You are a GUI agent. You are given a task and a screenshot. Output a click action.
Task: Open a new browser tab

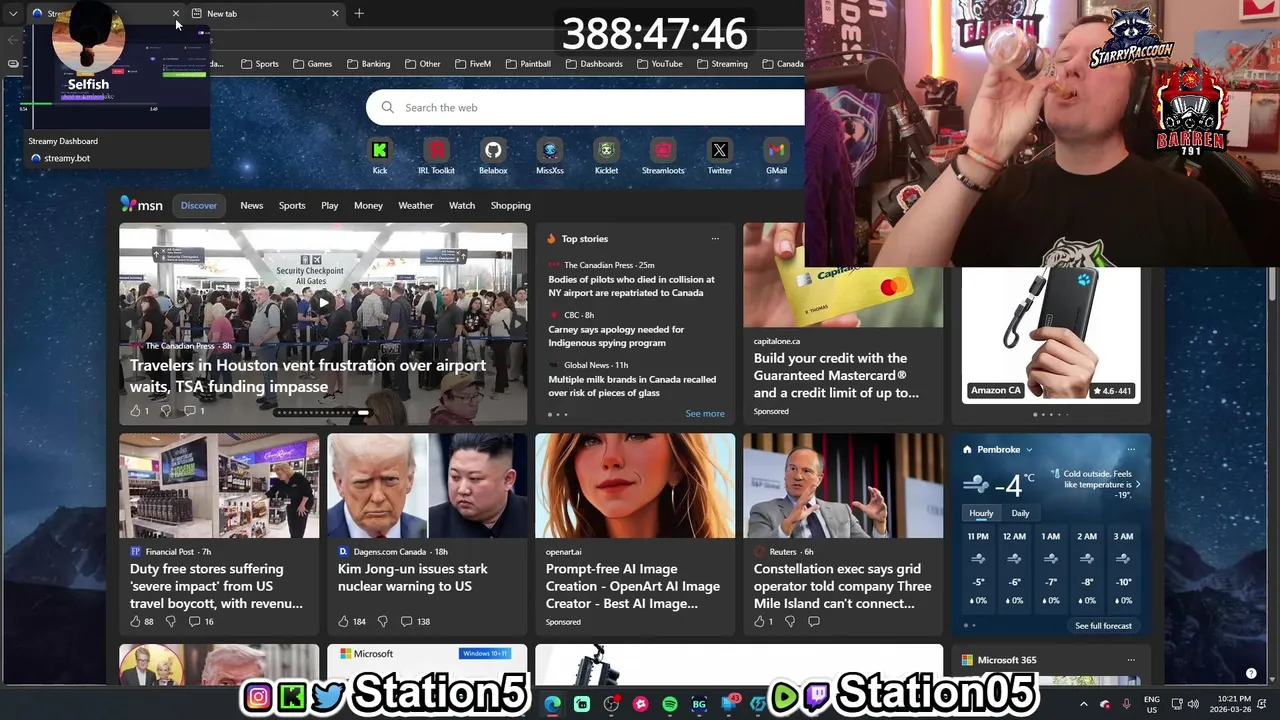(359, 13)
